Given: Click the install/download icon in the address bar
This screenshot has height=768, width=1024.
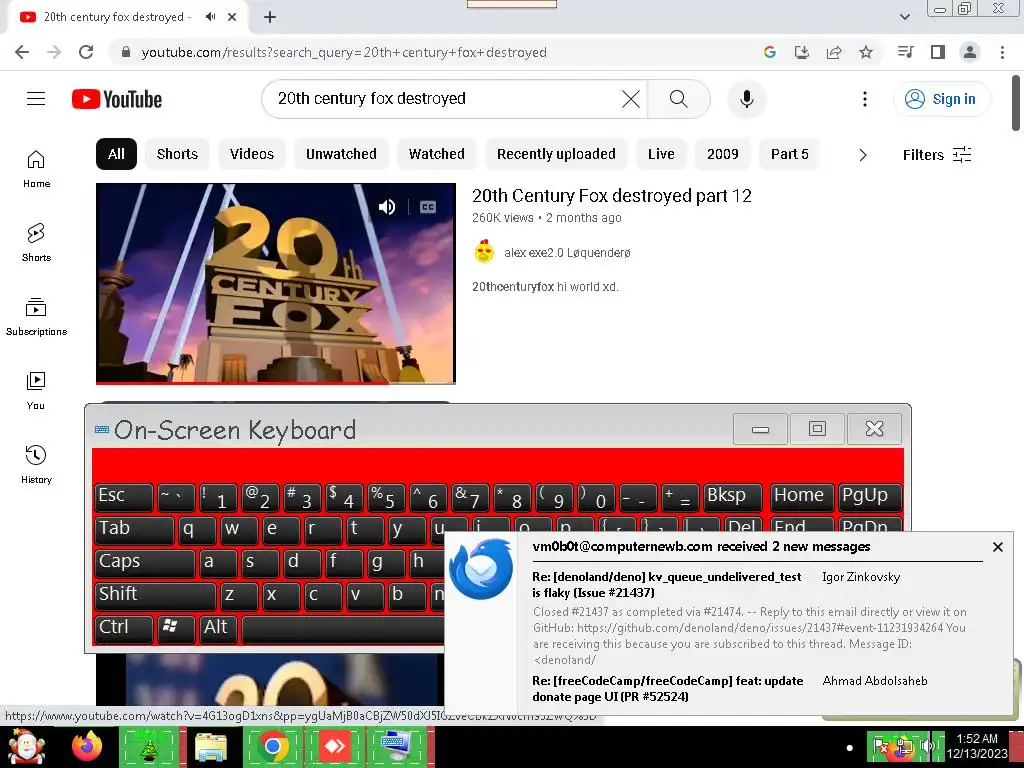Looking at the screenshot, I should coord(802,52).
